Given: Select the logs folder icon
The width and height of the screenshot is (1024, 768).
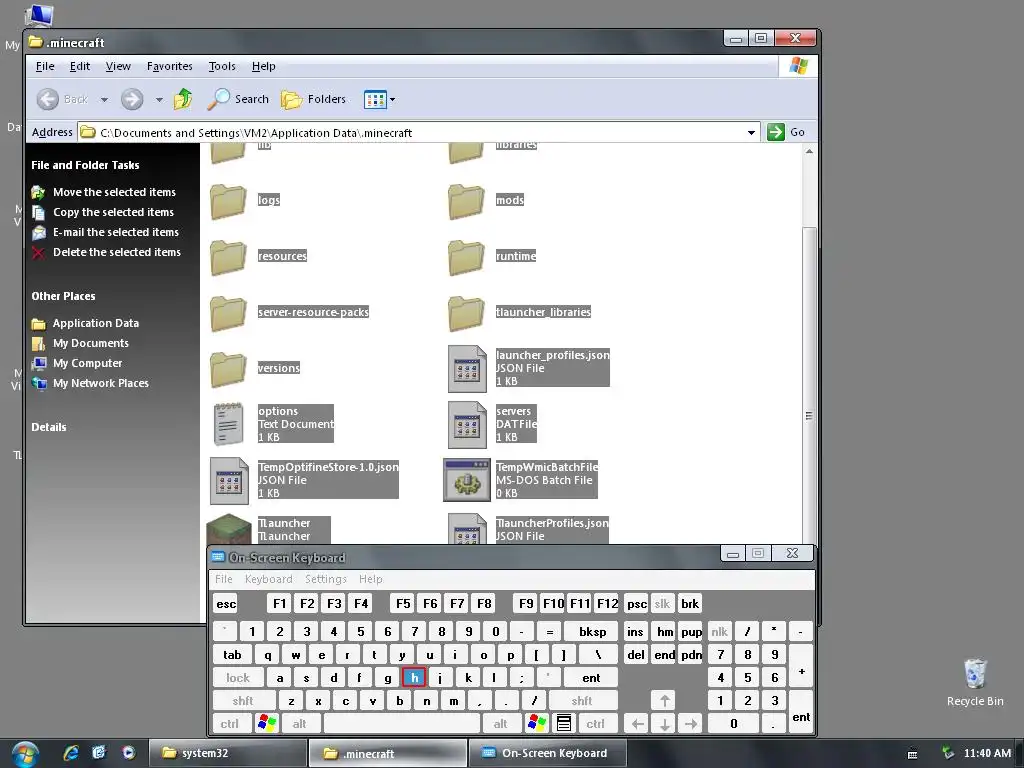Looking at the screenshot, I should pyautogui.click(x=229, y=201).
